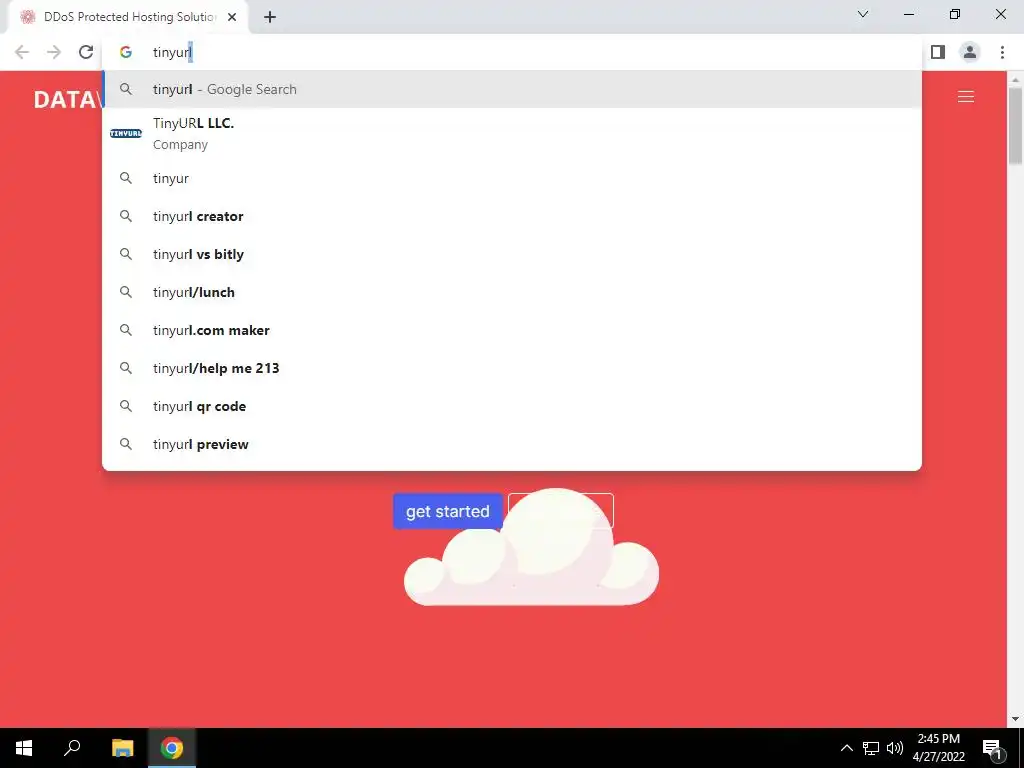This screenshot has width=1024, height=768.
Task: Open the taskbar clock and date
Action: [938, 748]
